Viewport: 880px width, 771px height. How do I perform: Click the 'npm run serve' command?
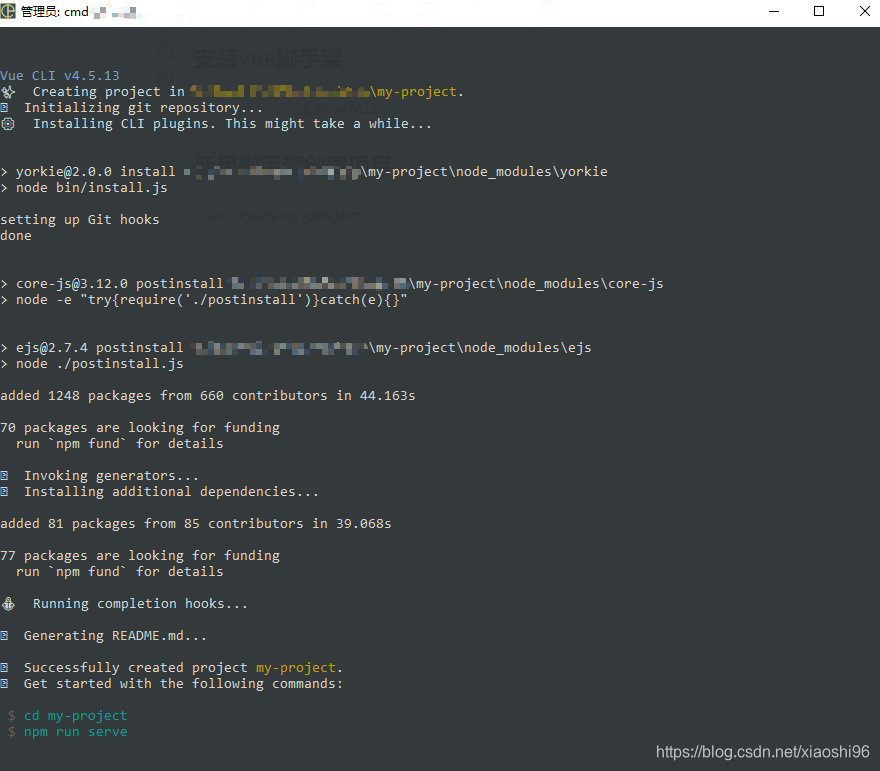pyautogui.click(x=76, y=732)
